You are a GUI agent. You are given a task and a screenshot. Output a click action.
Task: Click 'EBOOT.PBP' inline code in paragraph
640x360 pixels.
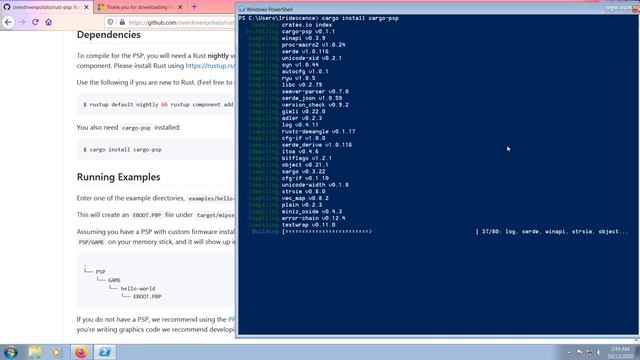tap(147, 215)
